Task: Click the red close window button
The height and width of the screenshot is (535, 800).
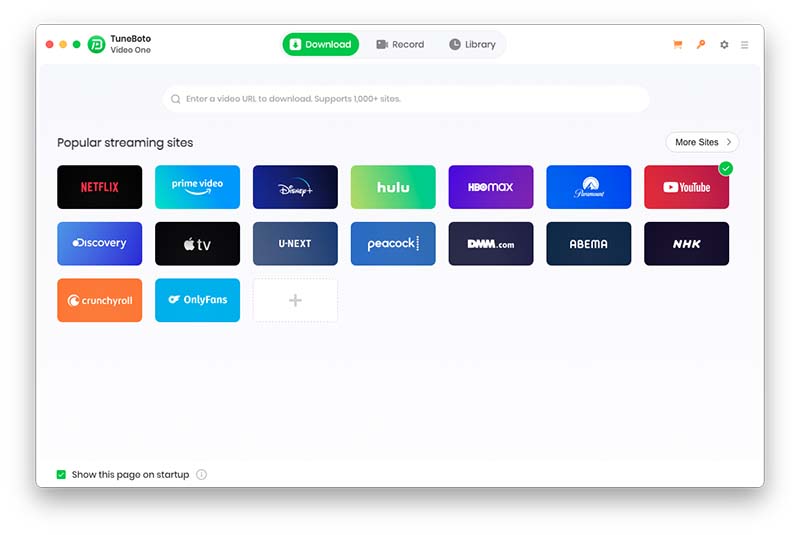Action: [49, 44]
